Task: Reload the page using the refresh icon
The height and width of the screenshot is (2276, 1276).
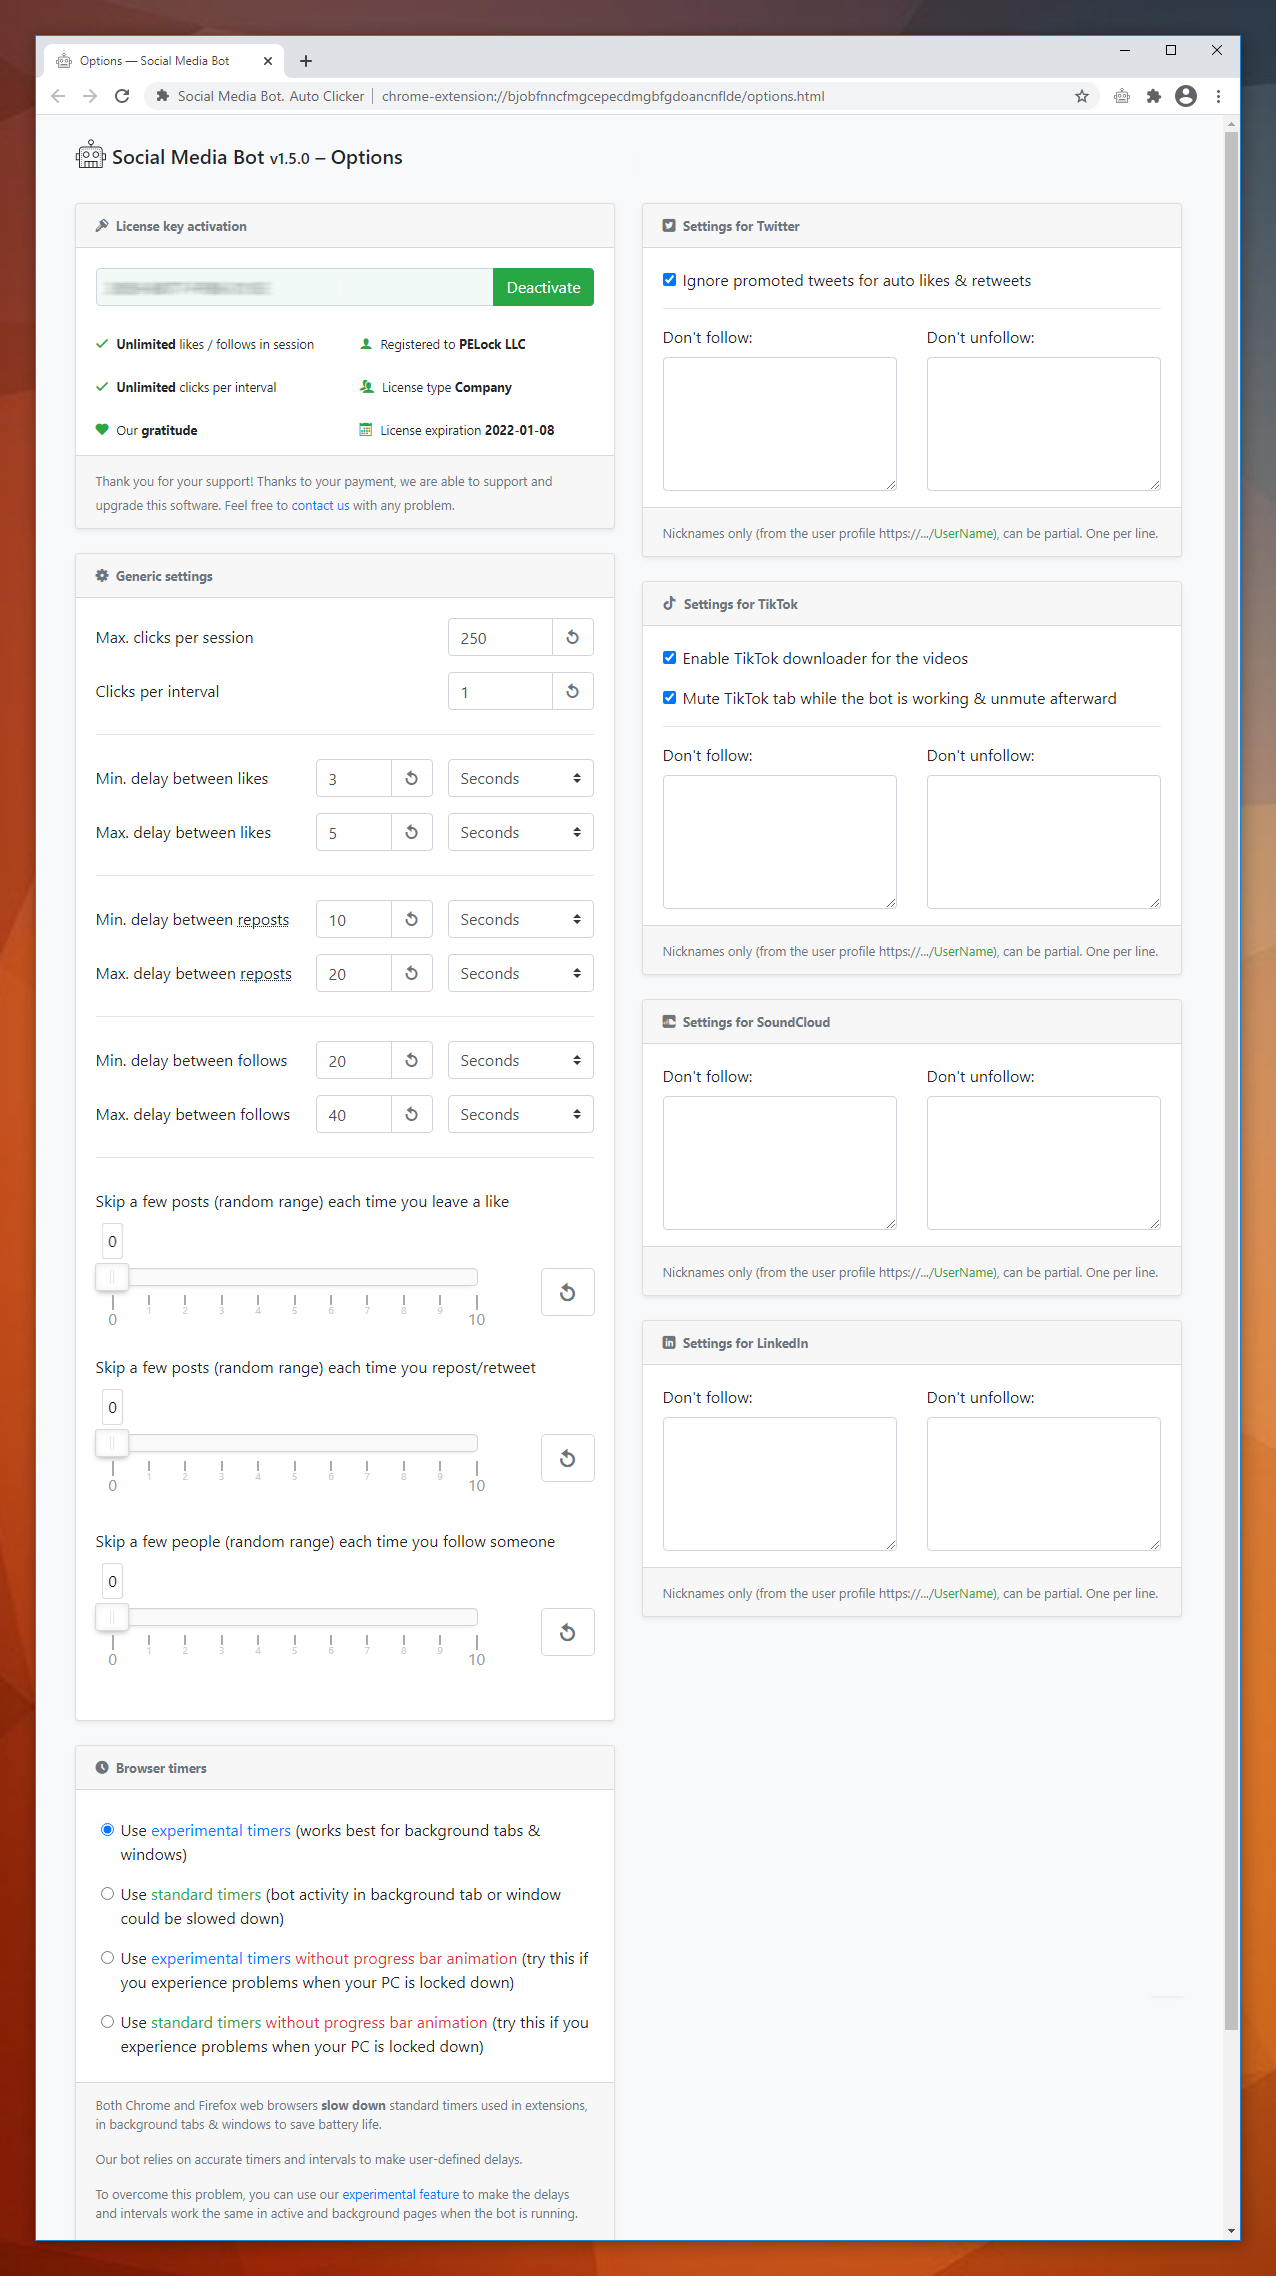Action: tap(122, 96)
